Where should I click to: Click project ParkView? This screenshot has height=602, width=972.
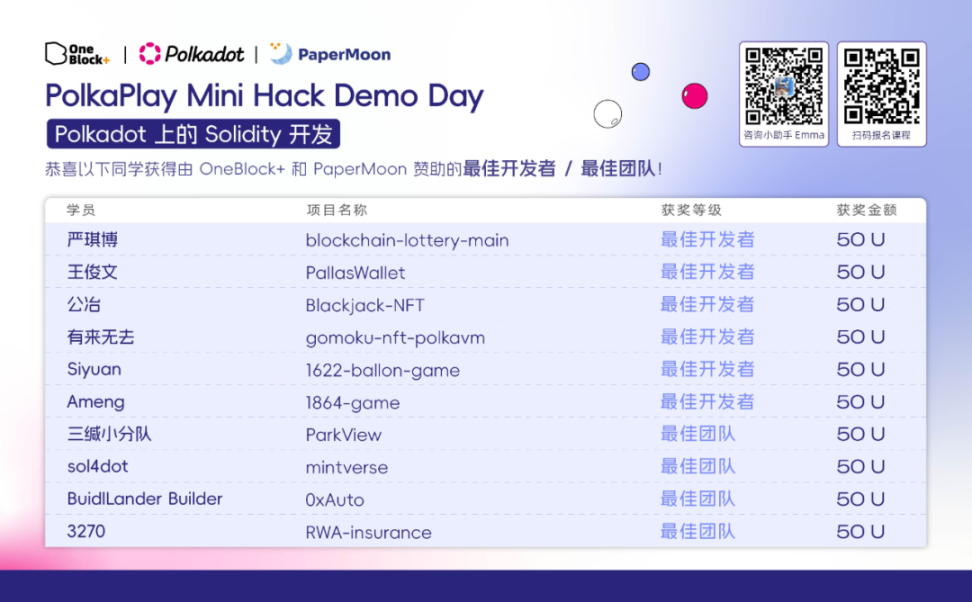click(x=343, y=435)
